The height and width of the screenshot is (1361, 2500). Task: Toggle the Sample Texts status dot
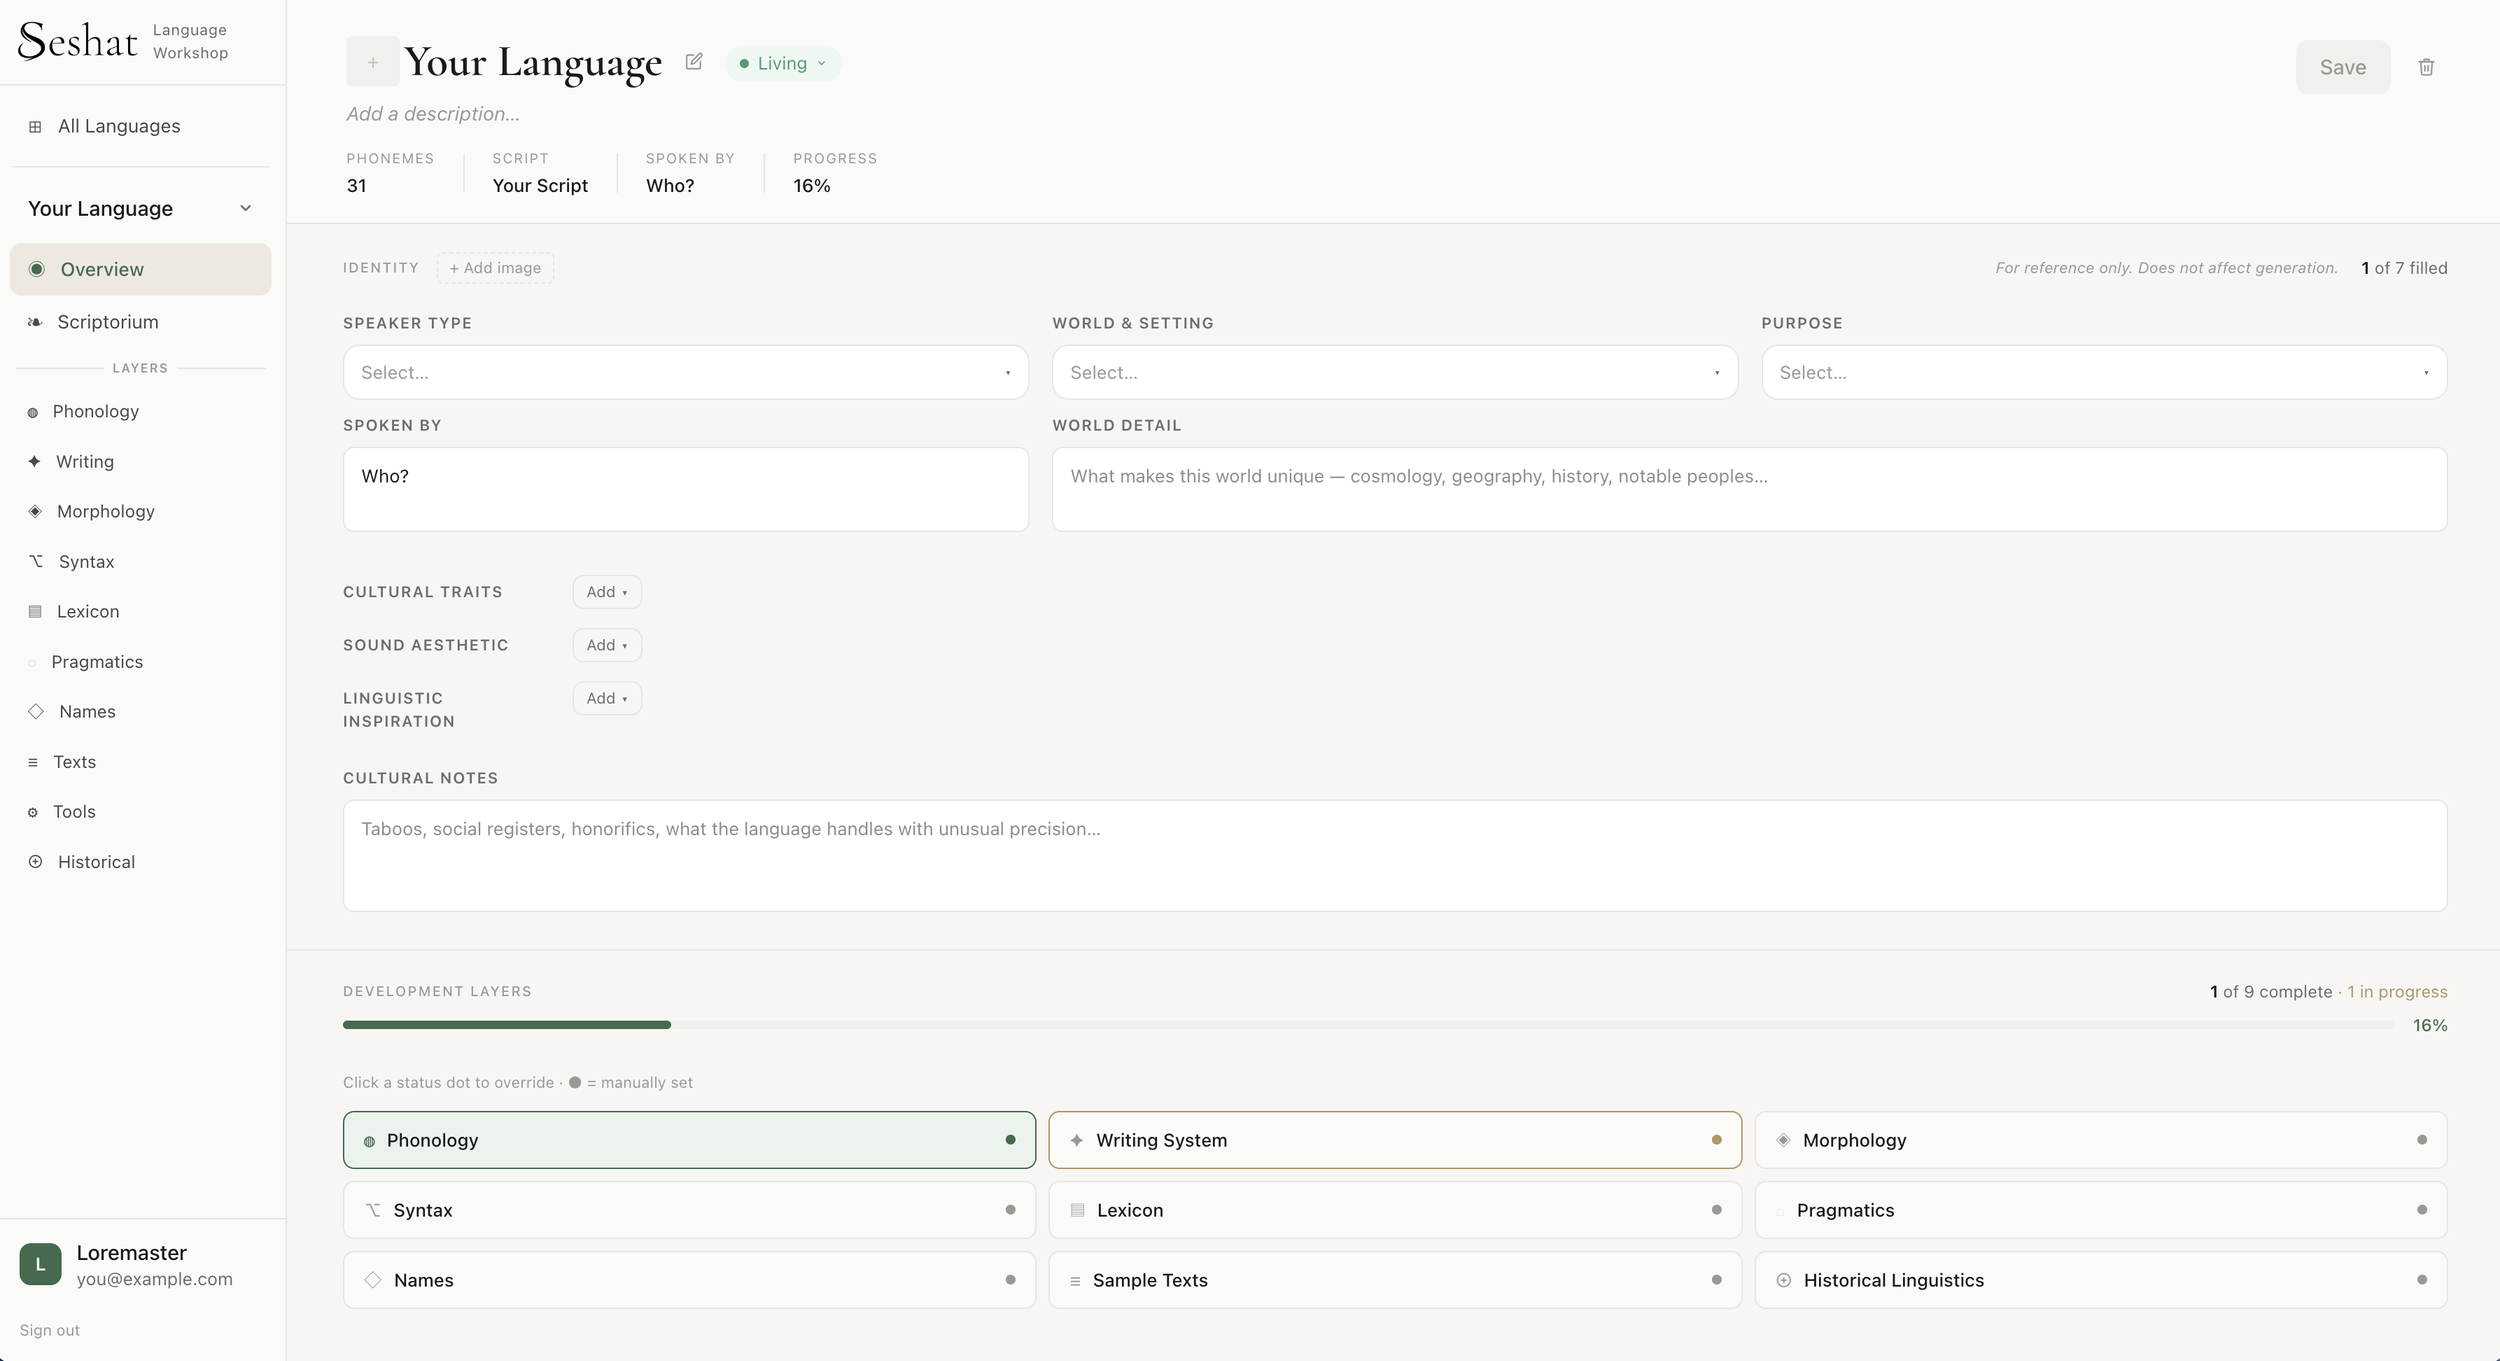click(1716, 1280)
